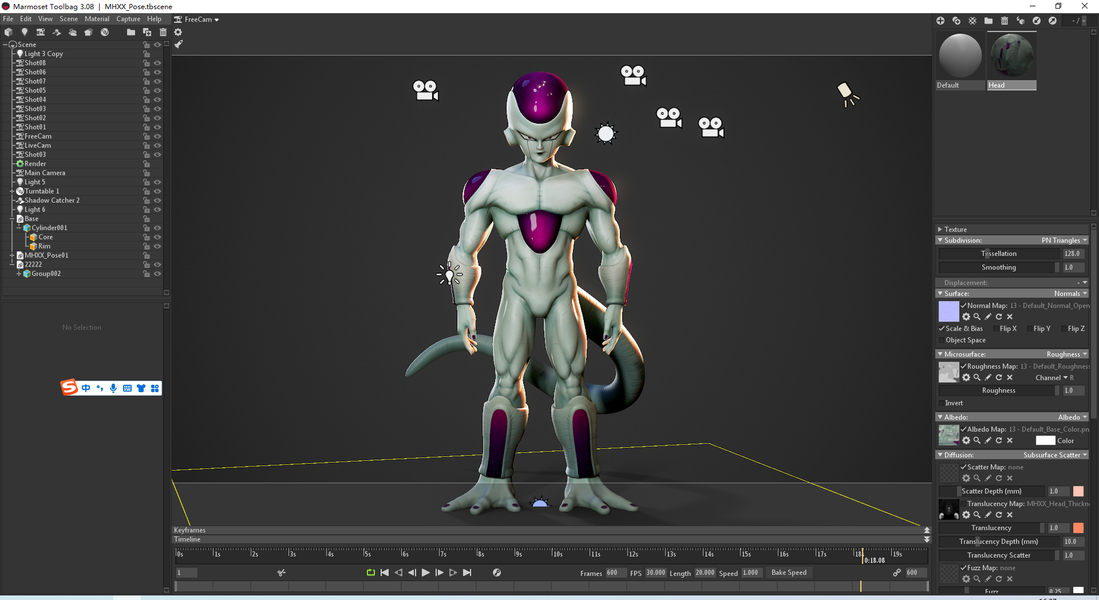The image size is (1099, 600).
Task: Create a new material folder
Action: pos(988,21)
